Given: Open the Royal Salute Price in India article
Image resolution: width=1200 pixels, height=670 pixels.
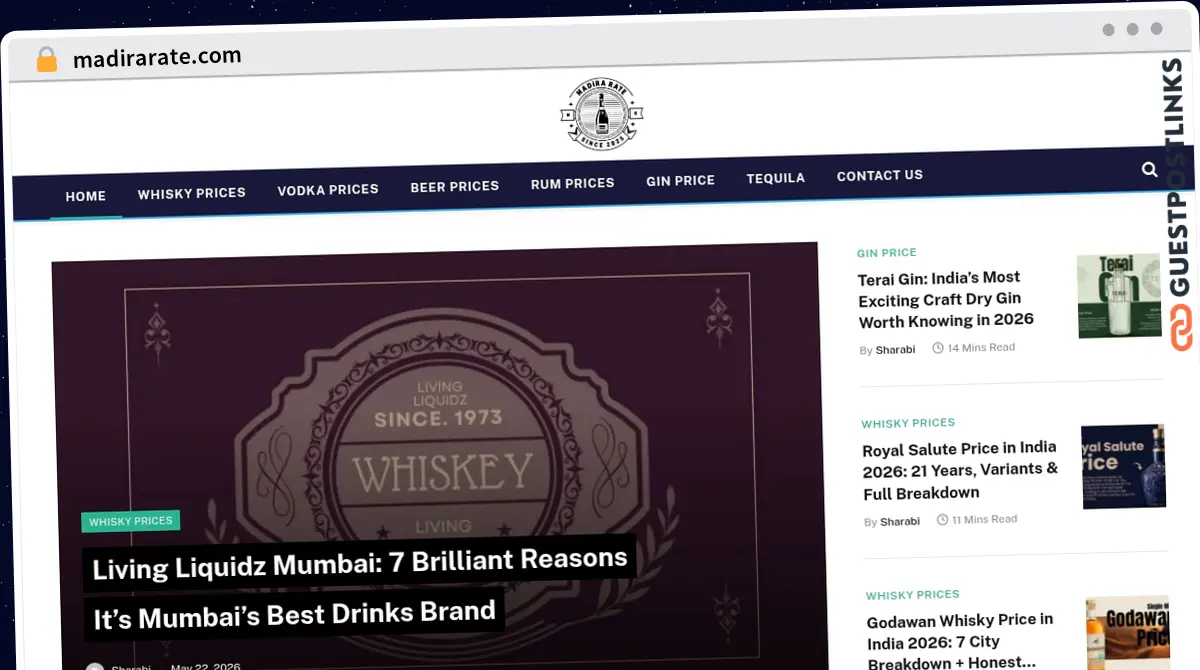Looking at the screenshot, I should [x=961, y=470].
